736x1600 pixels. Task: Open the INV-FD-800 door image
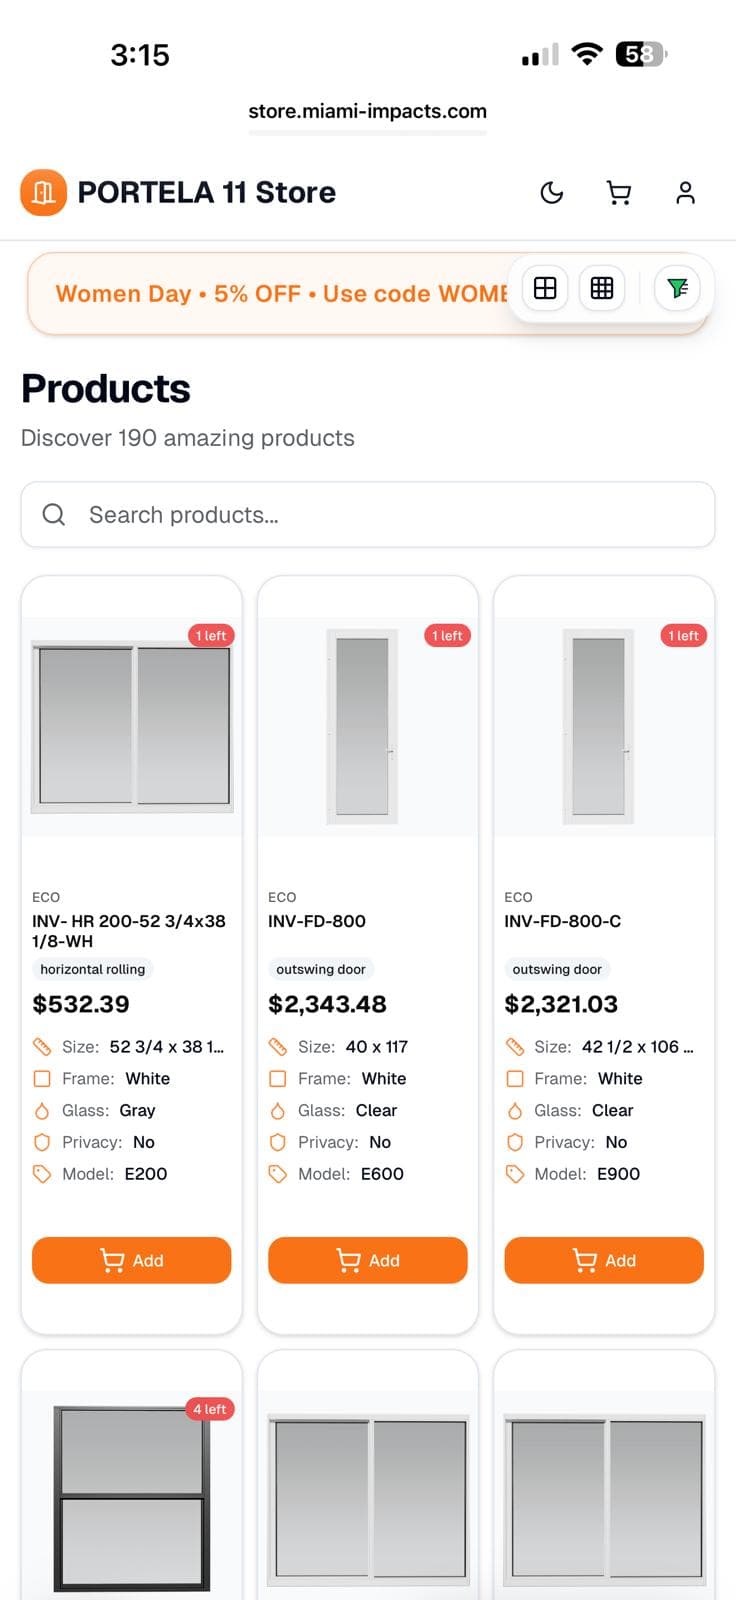pos(363,725)
